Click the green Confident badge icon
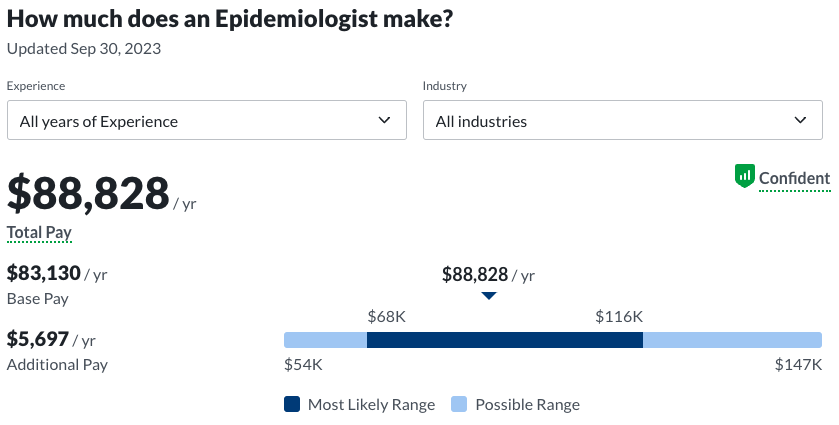The image size is (839, 425). coord(744,177)
